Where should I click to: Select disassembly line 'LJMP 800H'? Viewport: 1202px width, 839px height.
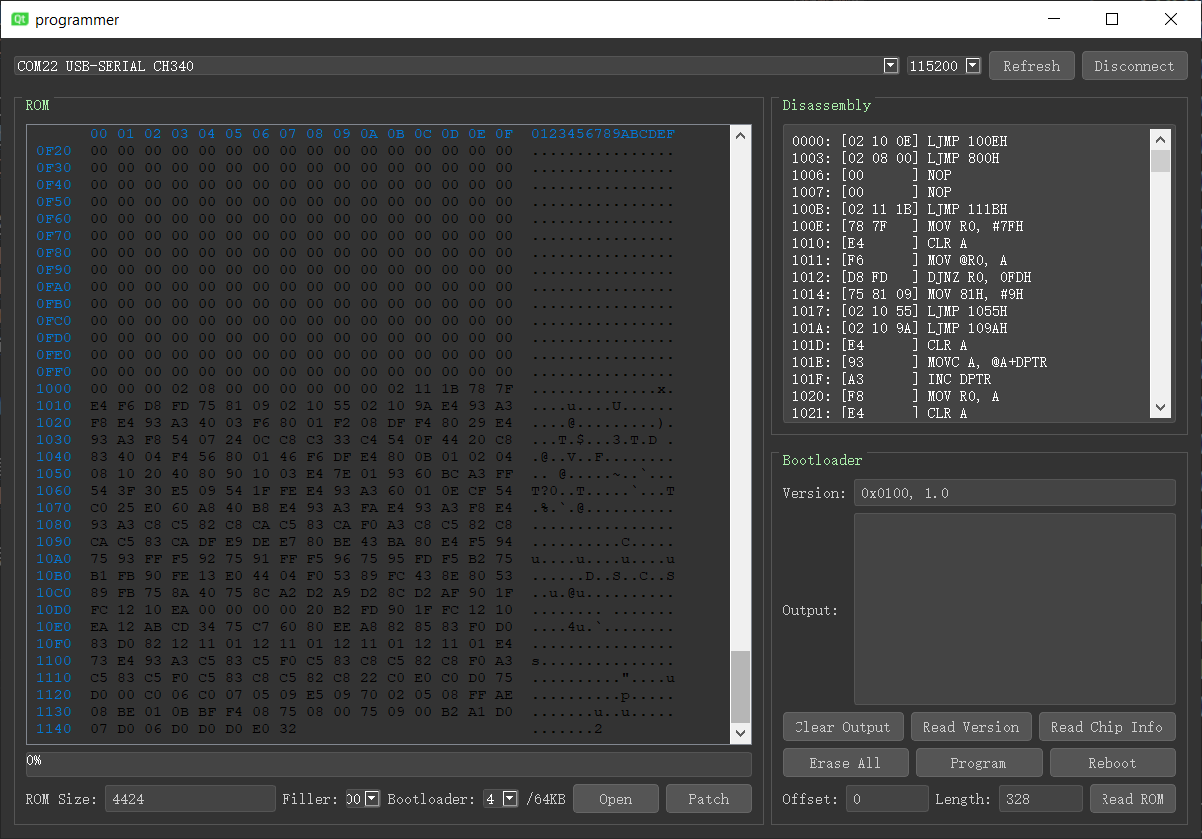coord(895,158)
